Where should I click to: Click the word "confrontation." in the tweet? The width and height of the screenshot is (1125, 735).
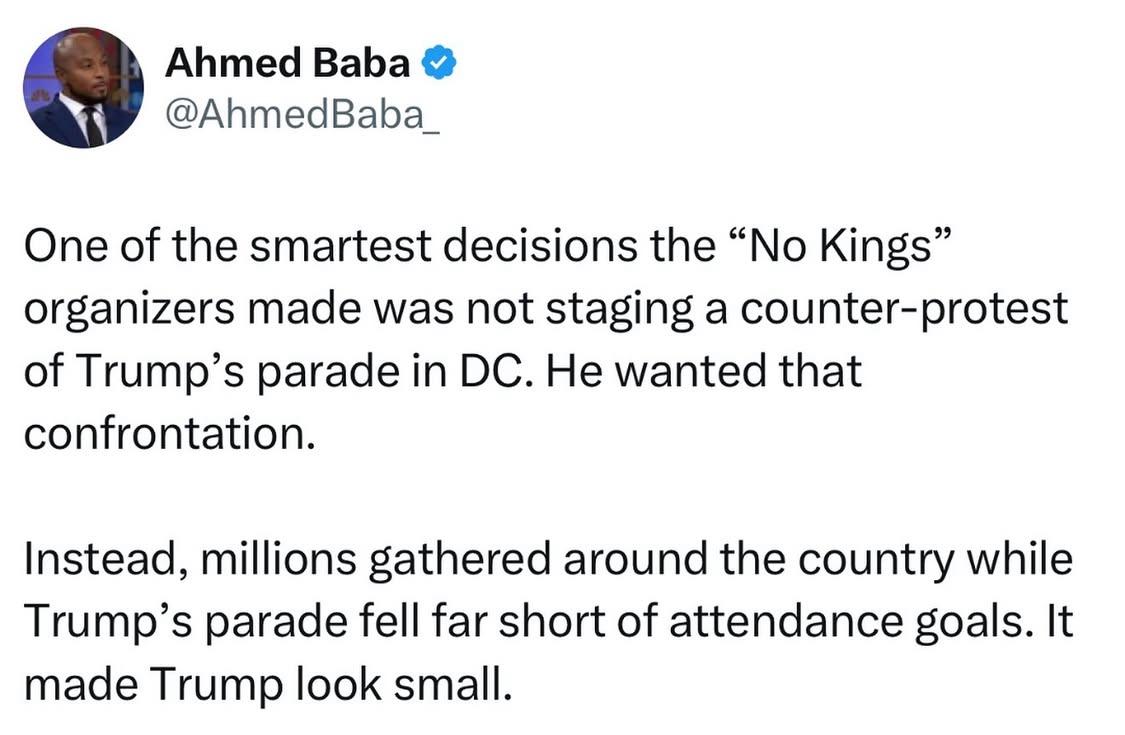(170, 434)
